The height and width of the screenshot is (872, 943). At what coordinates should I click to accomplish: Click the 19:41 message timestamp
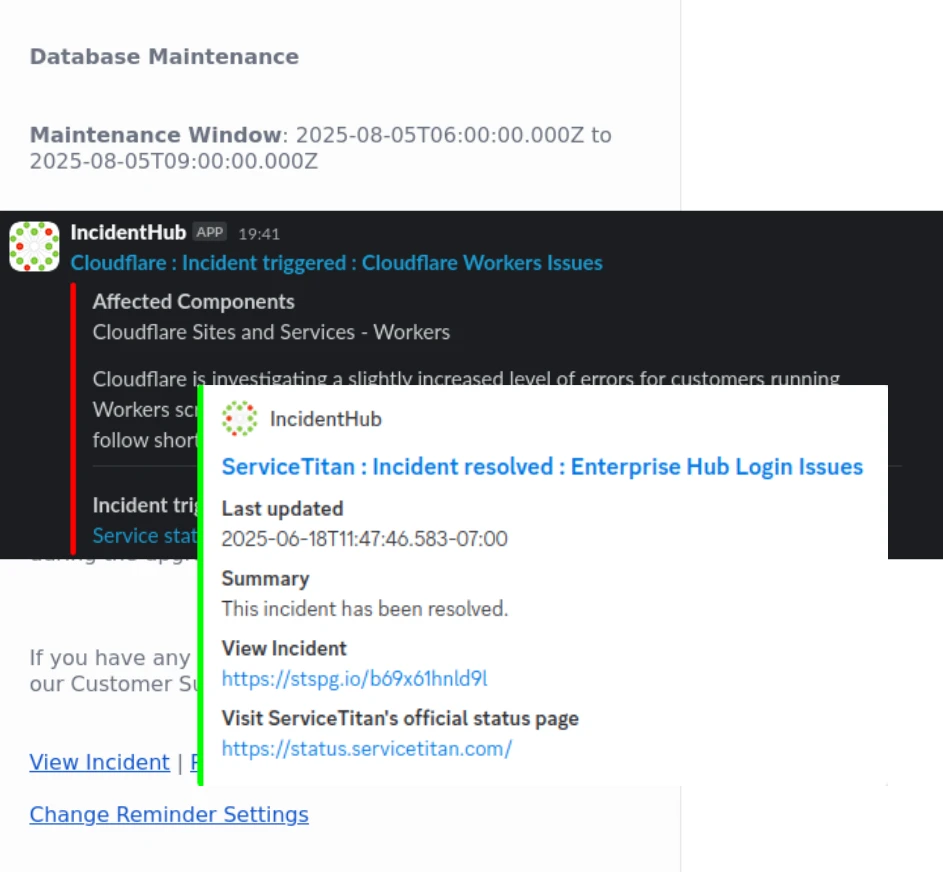click(x=259, y=234)
